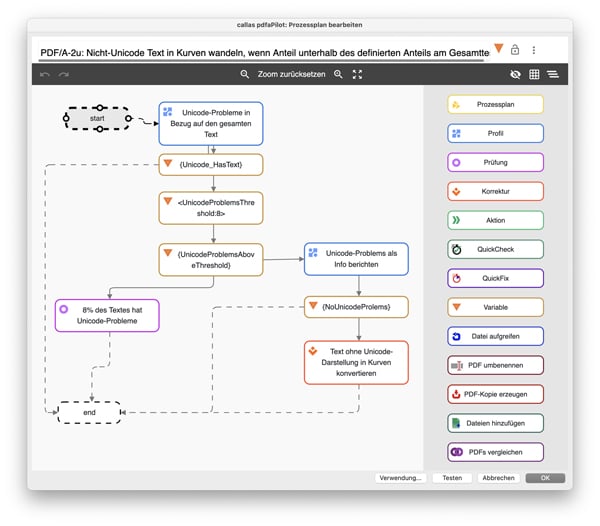Click Zoom zurücksetzen in toolbar
Image resolution: width=600 pixels, height=526 pixels.
pyautogui.click(x=292, y=74)
